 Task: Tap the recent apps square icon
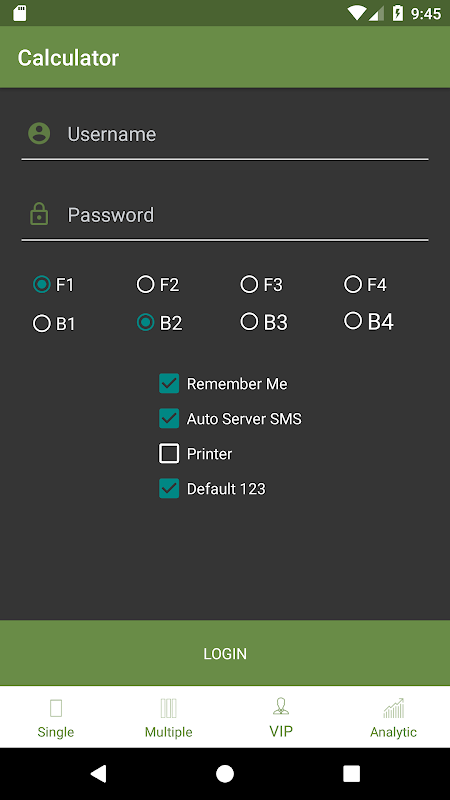tap(351, 773)
